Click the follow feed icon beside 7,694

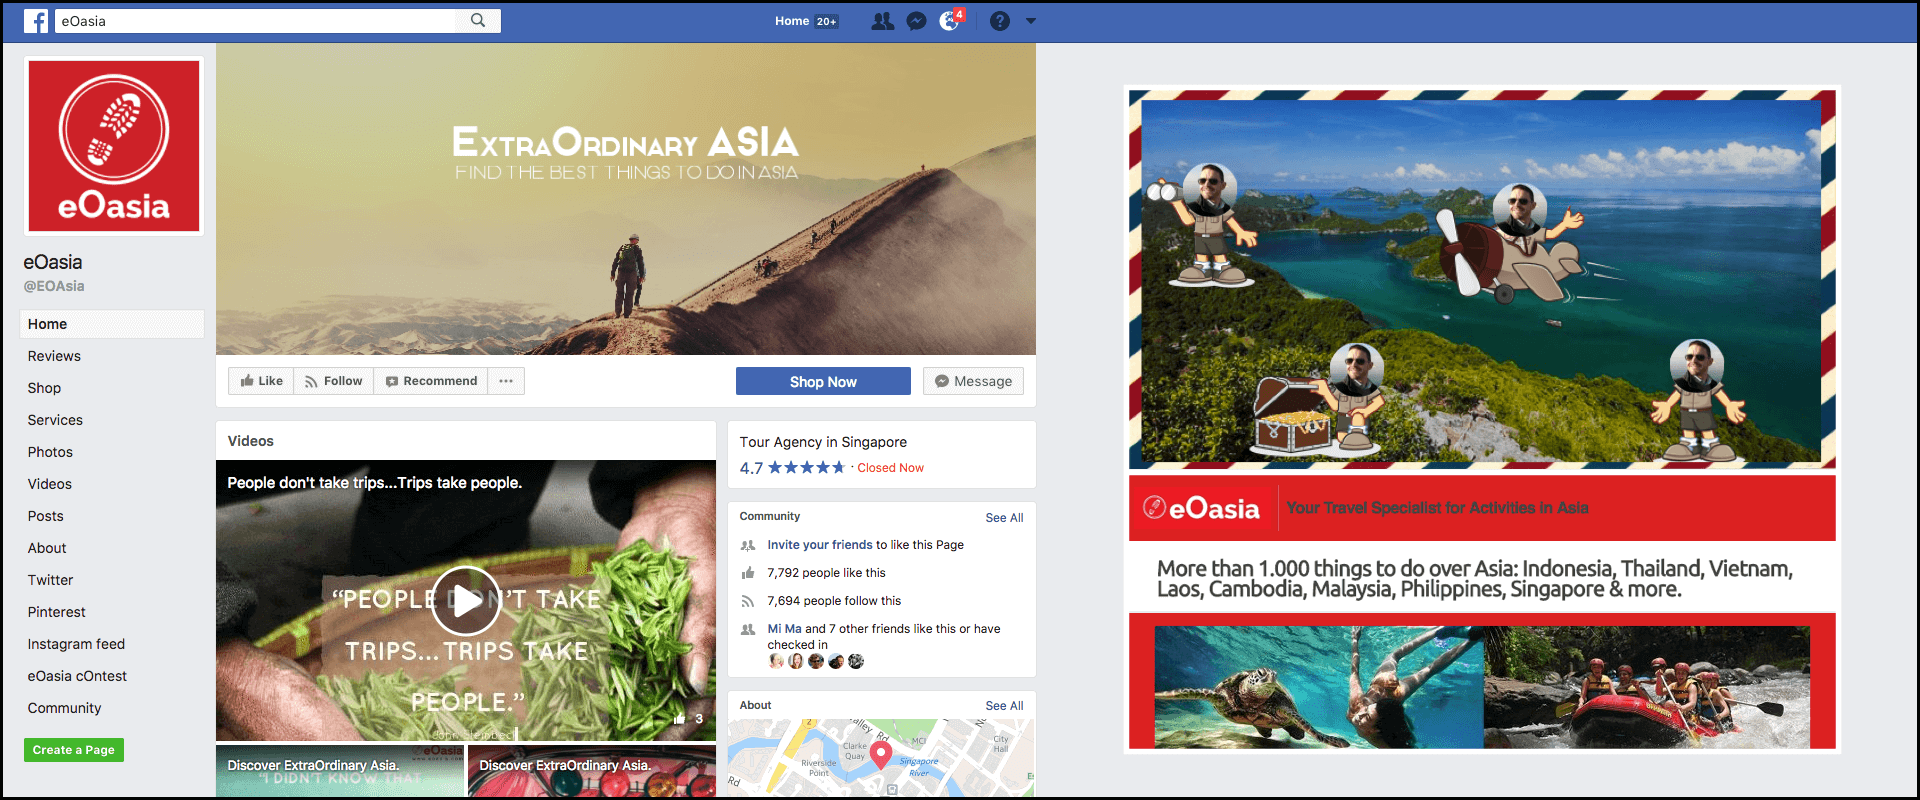coord(747,601)
